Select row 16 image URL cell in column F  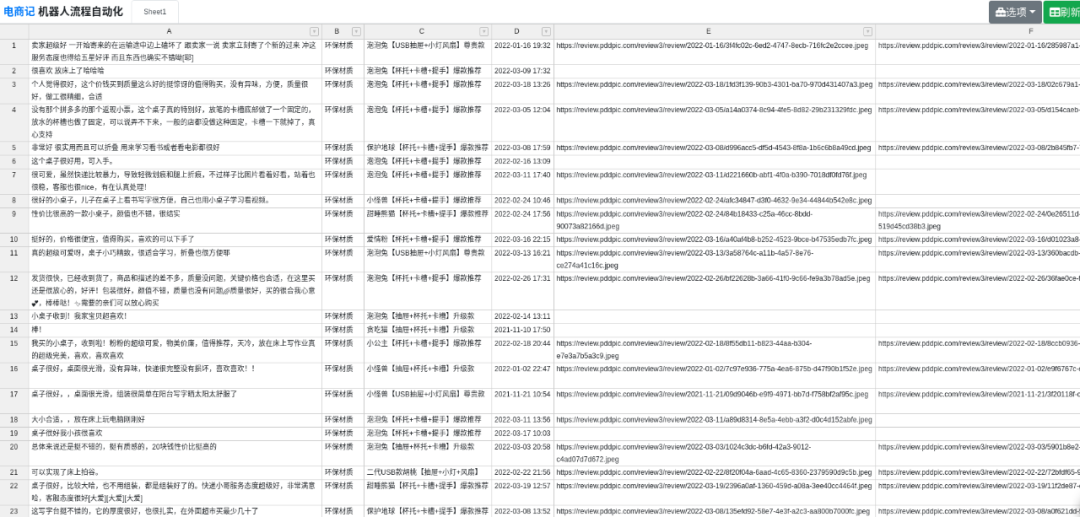(978, 374)
